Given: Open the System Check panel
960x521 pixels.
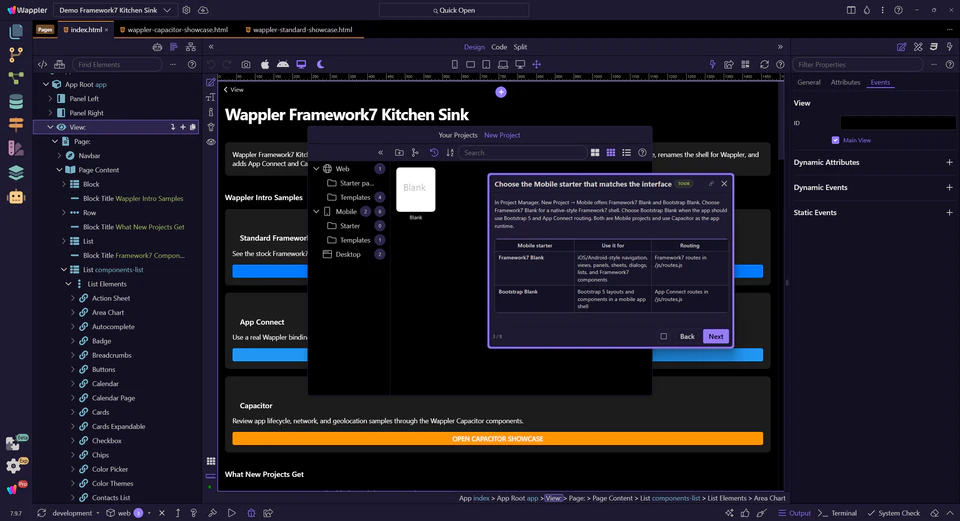Looking at the screenshot, I should [x=894, y=513].
